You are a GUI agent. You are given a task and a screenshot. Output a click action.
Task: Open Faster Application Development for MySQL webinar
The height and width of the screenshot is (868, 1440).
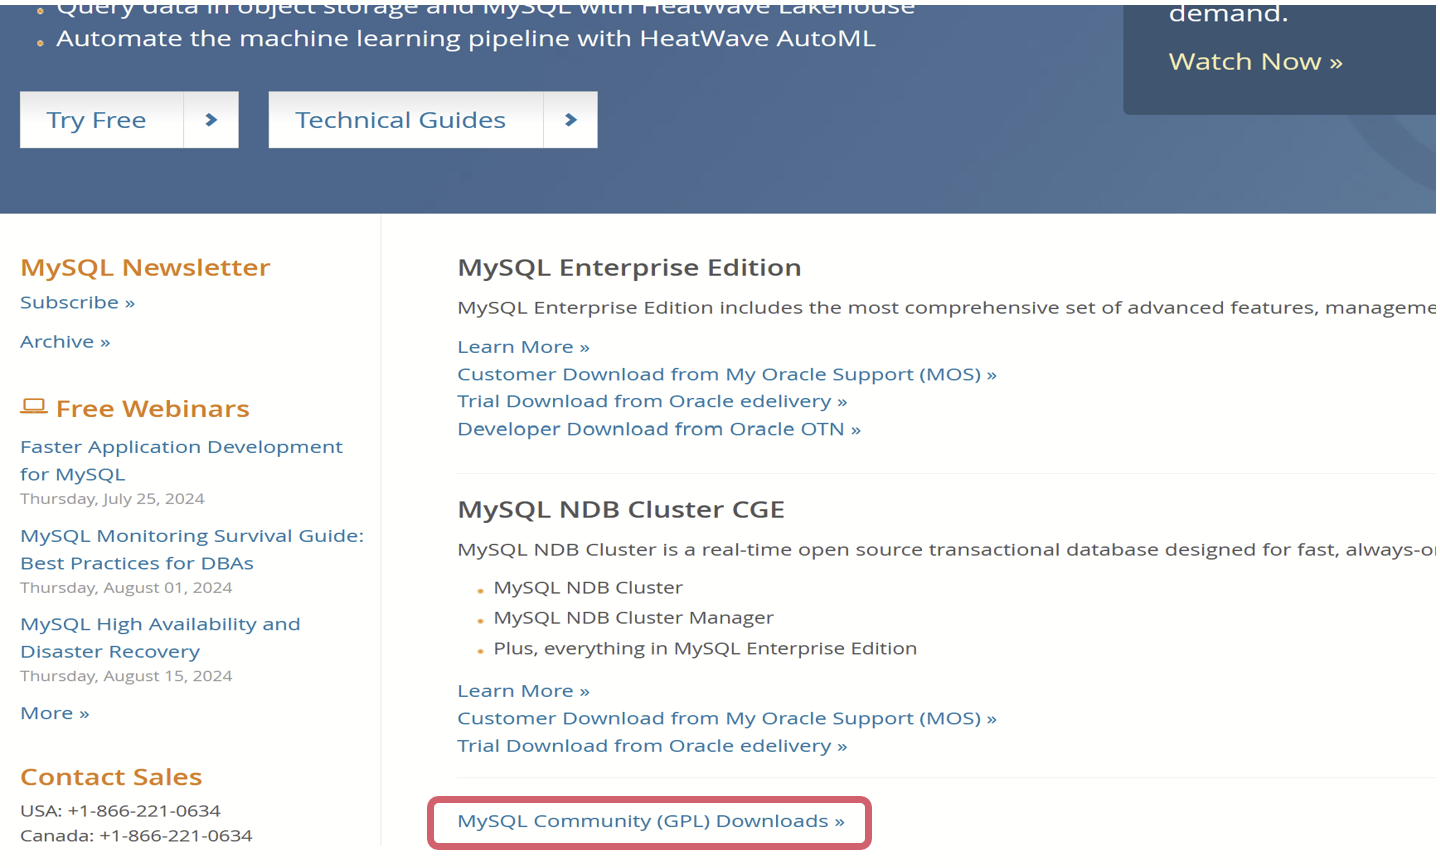(x=181, y=460)
